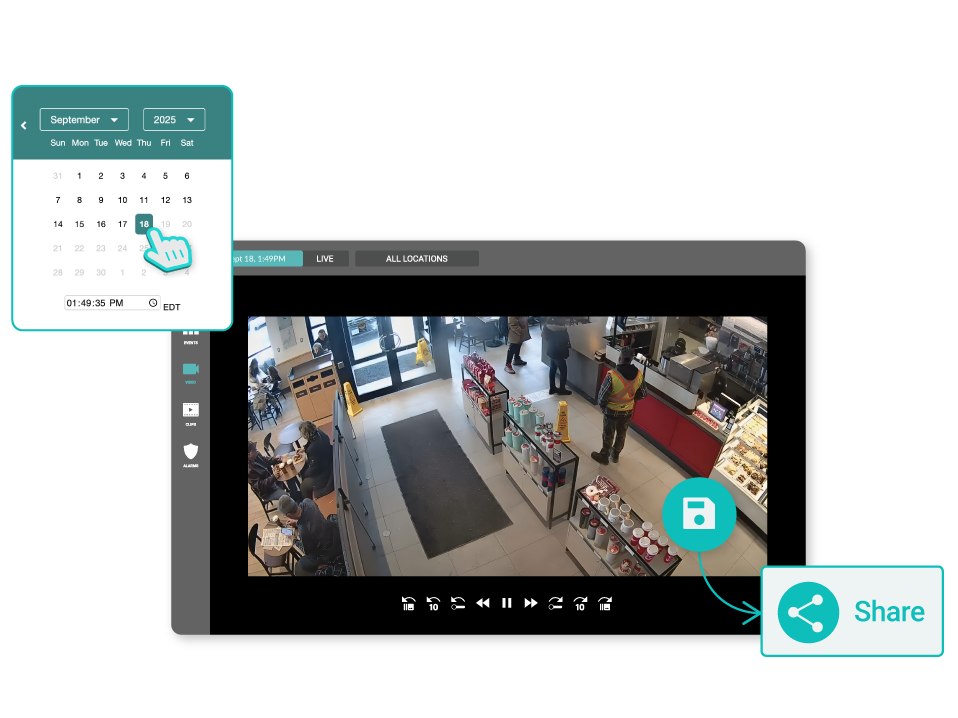
Task: Open the Alarms panel
Action: [190, 452]
